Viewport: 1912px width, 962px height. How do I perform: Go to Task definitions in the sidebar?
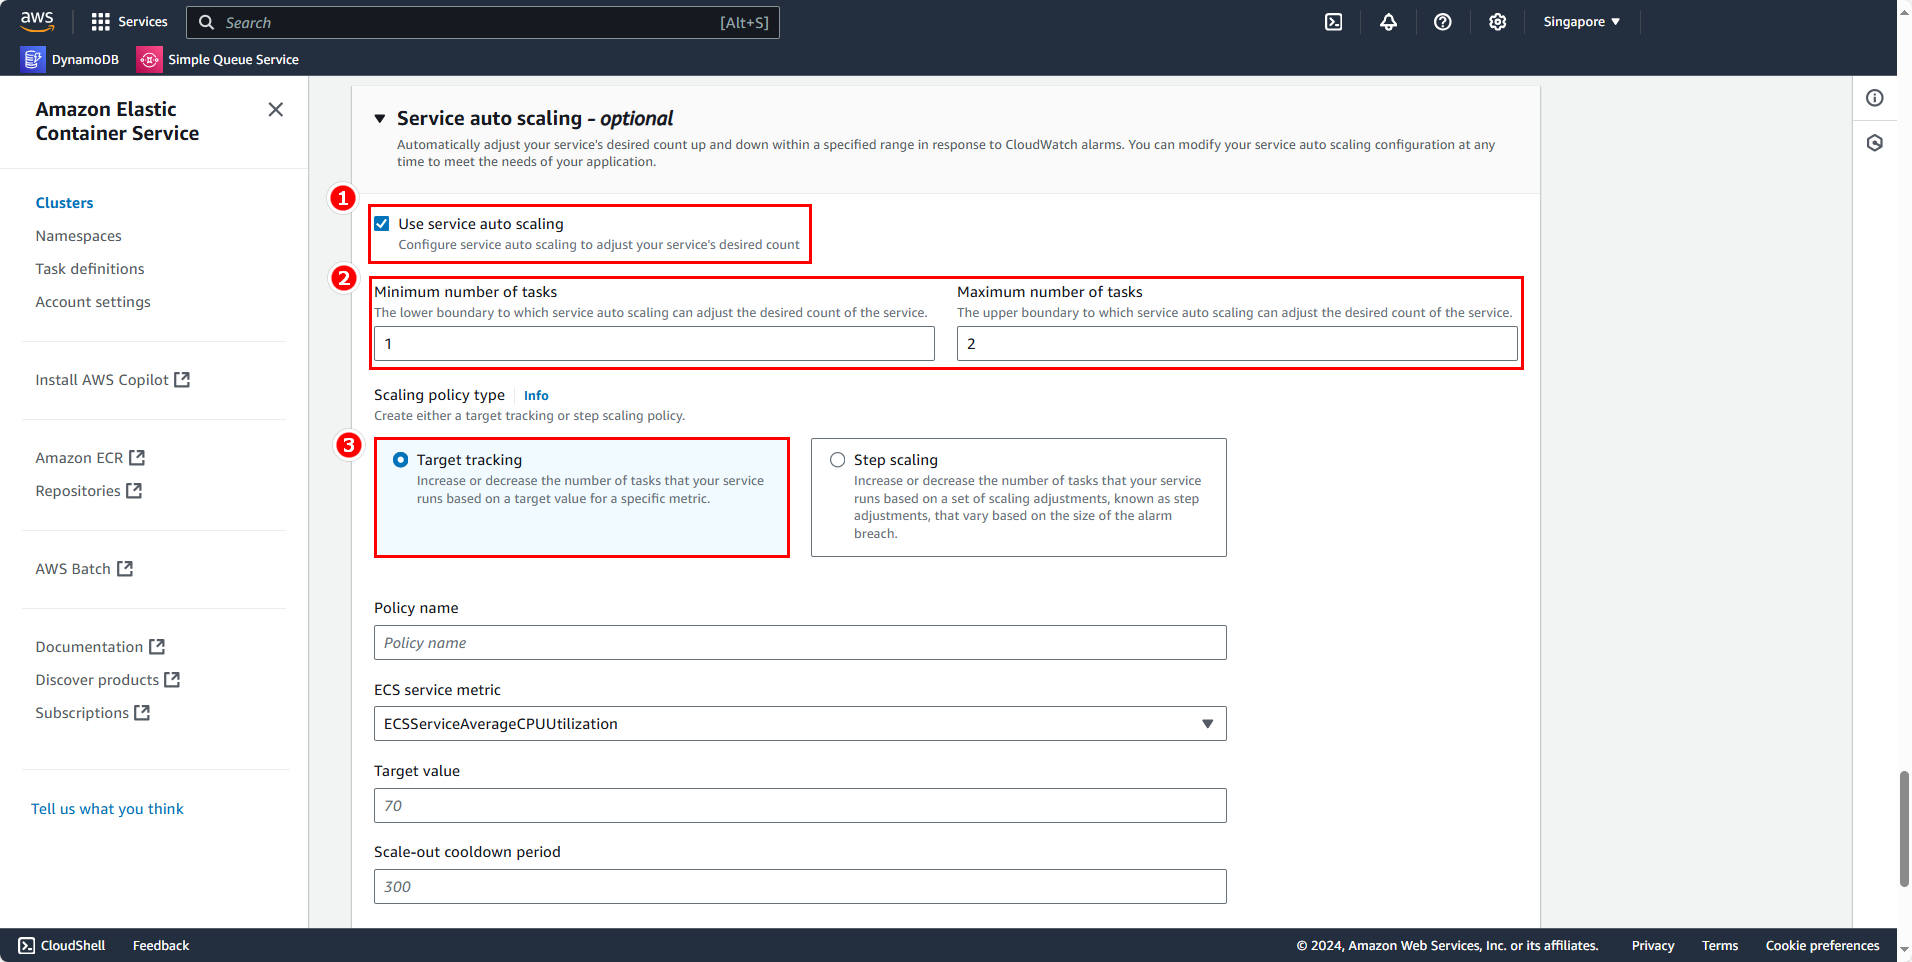pos(90,269)
